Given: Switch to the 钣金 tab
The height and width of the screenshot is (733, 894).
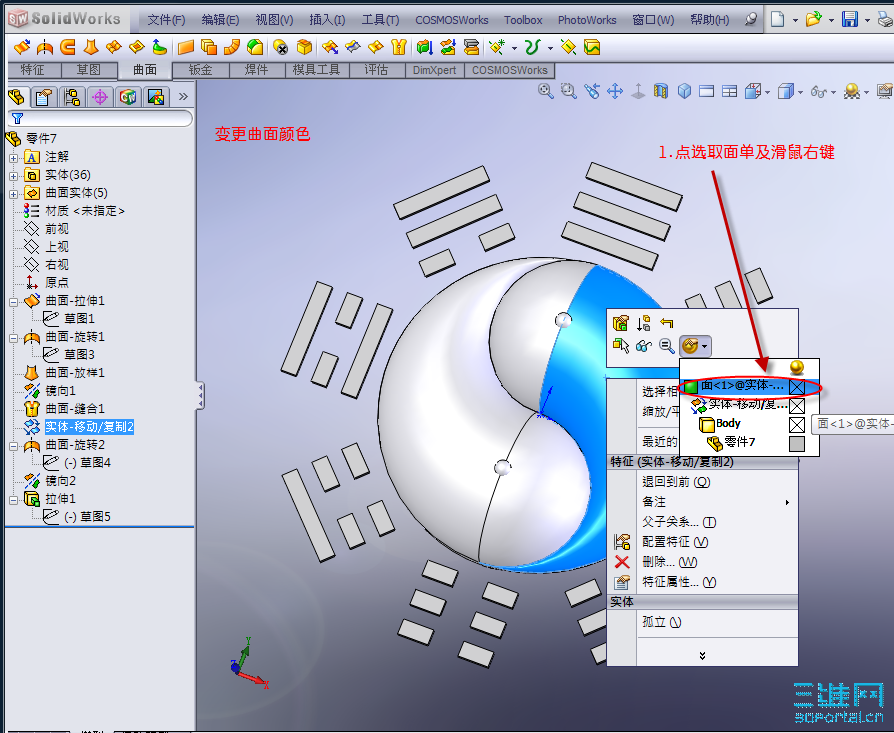Looking at the screenshot, I should pyautogui.click(x=201, y=70).
